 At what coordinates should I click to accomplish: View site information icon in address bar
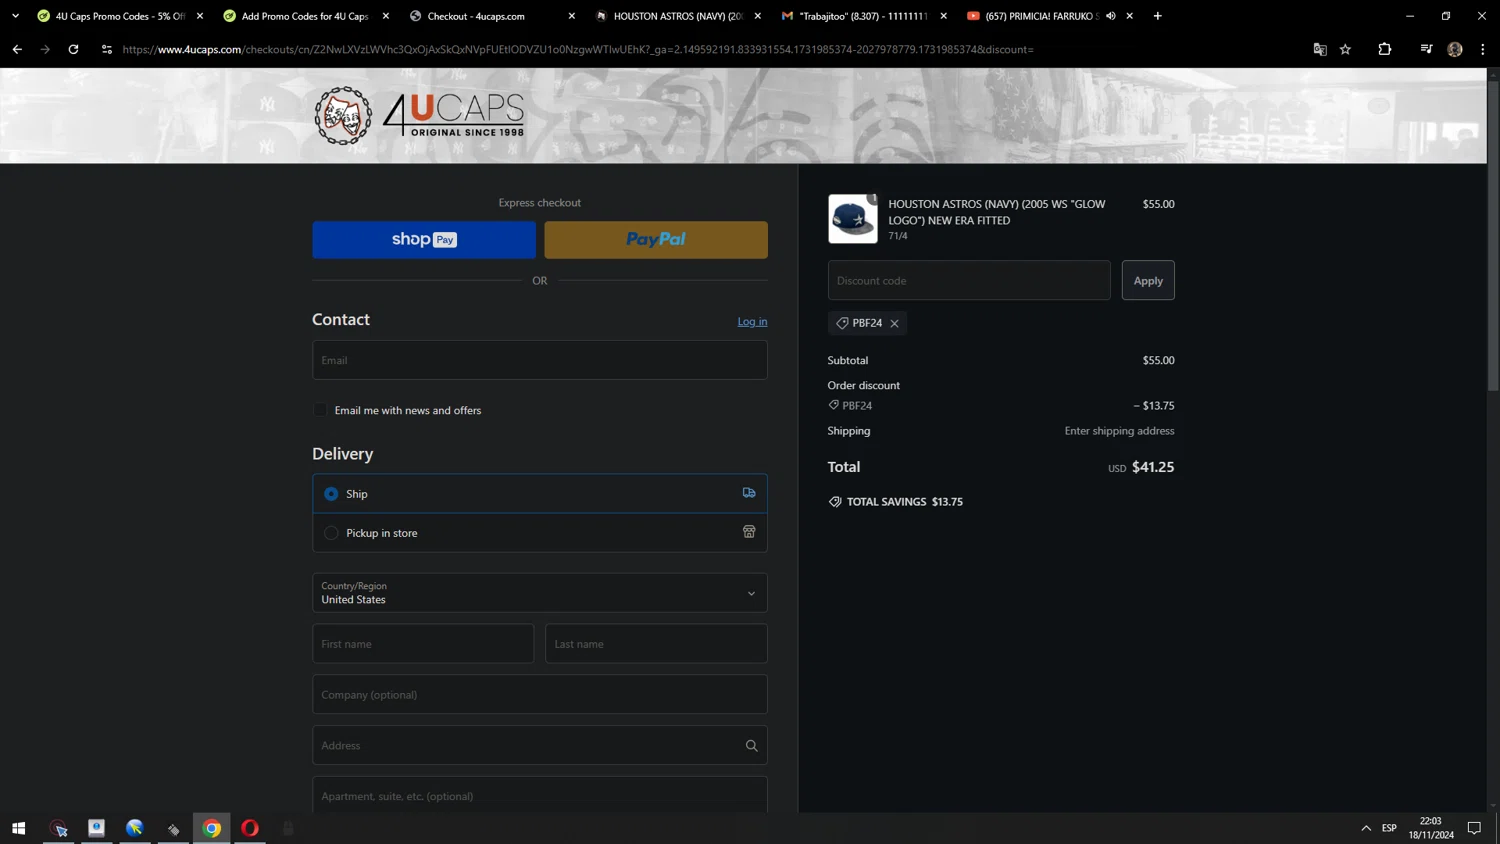107,49
